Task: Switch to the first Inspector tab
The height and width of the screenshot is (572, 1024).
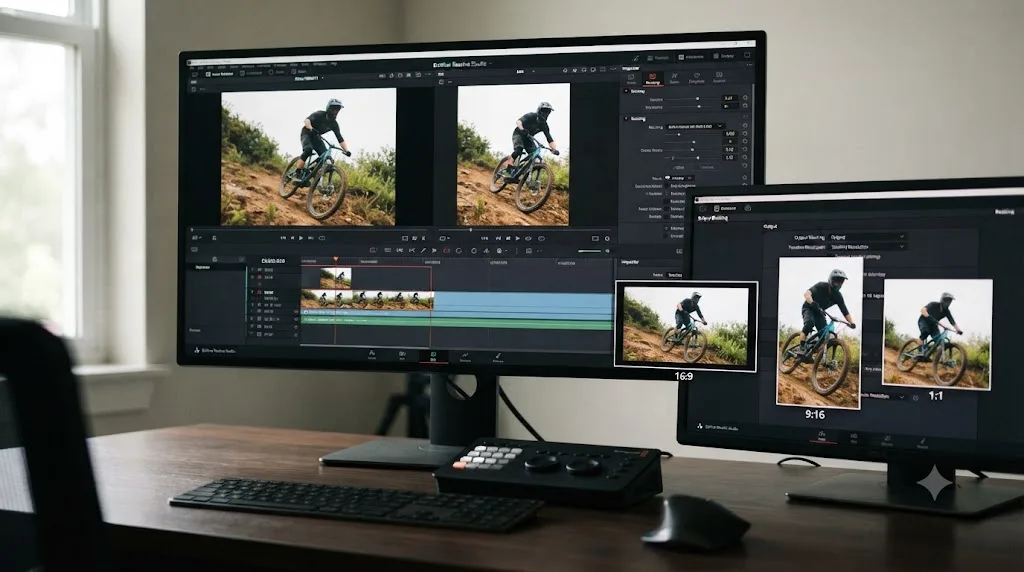Action: 631,78
